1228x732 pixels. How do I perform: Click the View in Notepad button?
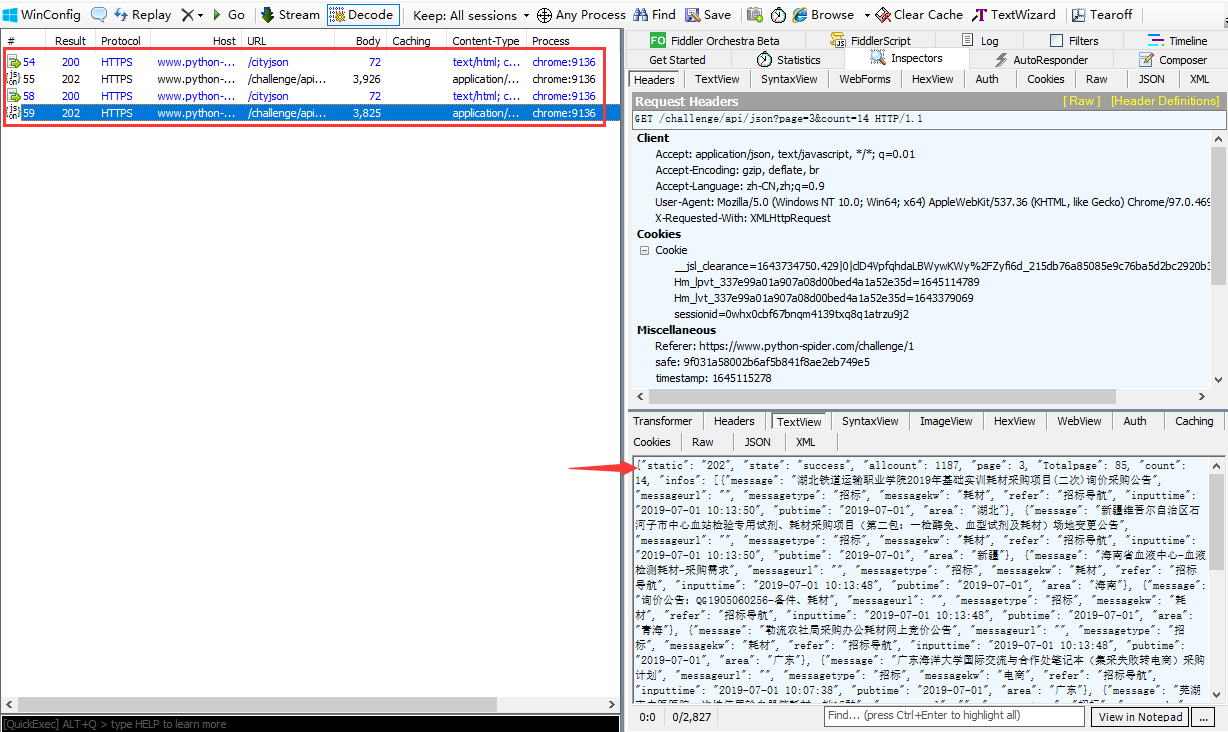point(1139,717)
